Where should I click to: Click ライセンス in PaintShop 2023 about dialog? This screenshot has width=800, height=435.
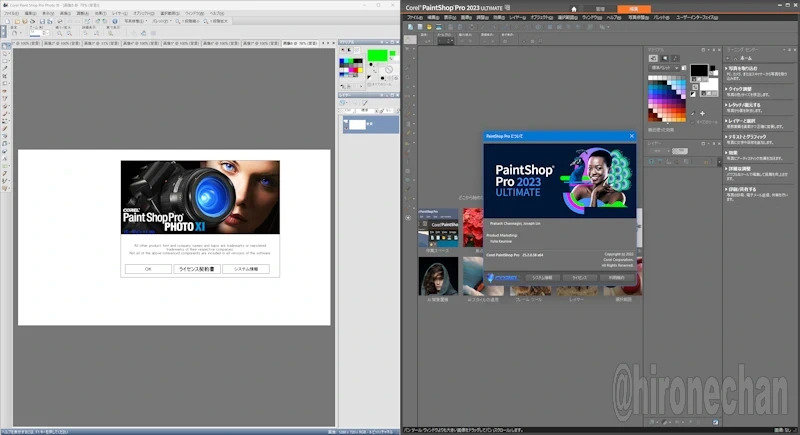580,278
